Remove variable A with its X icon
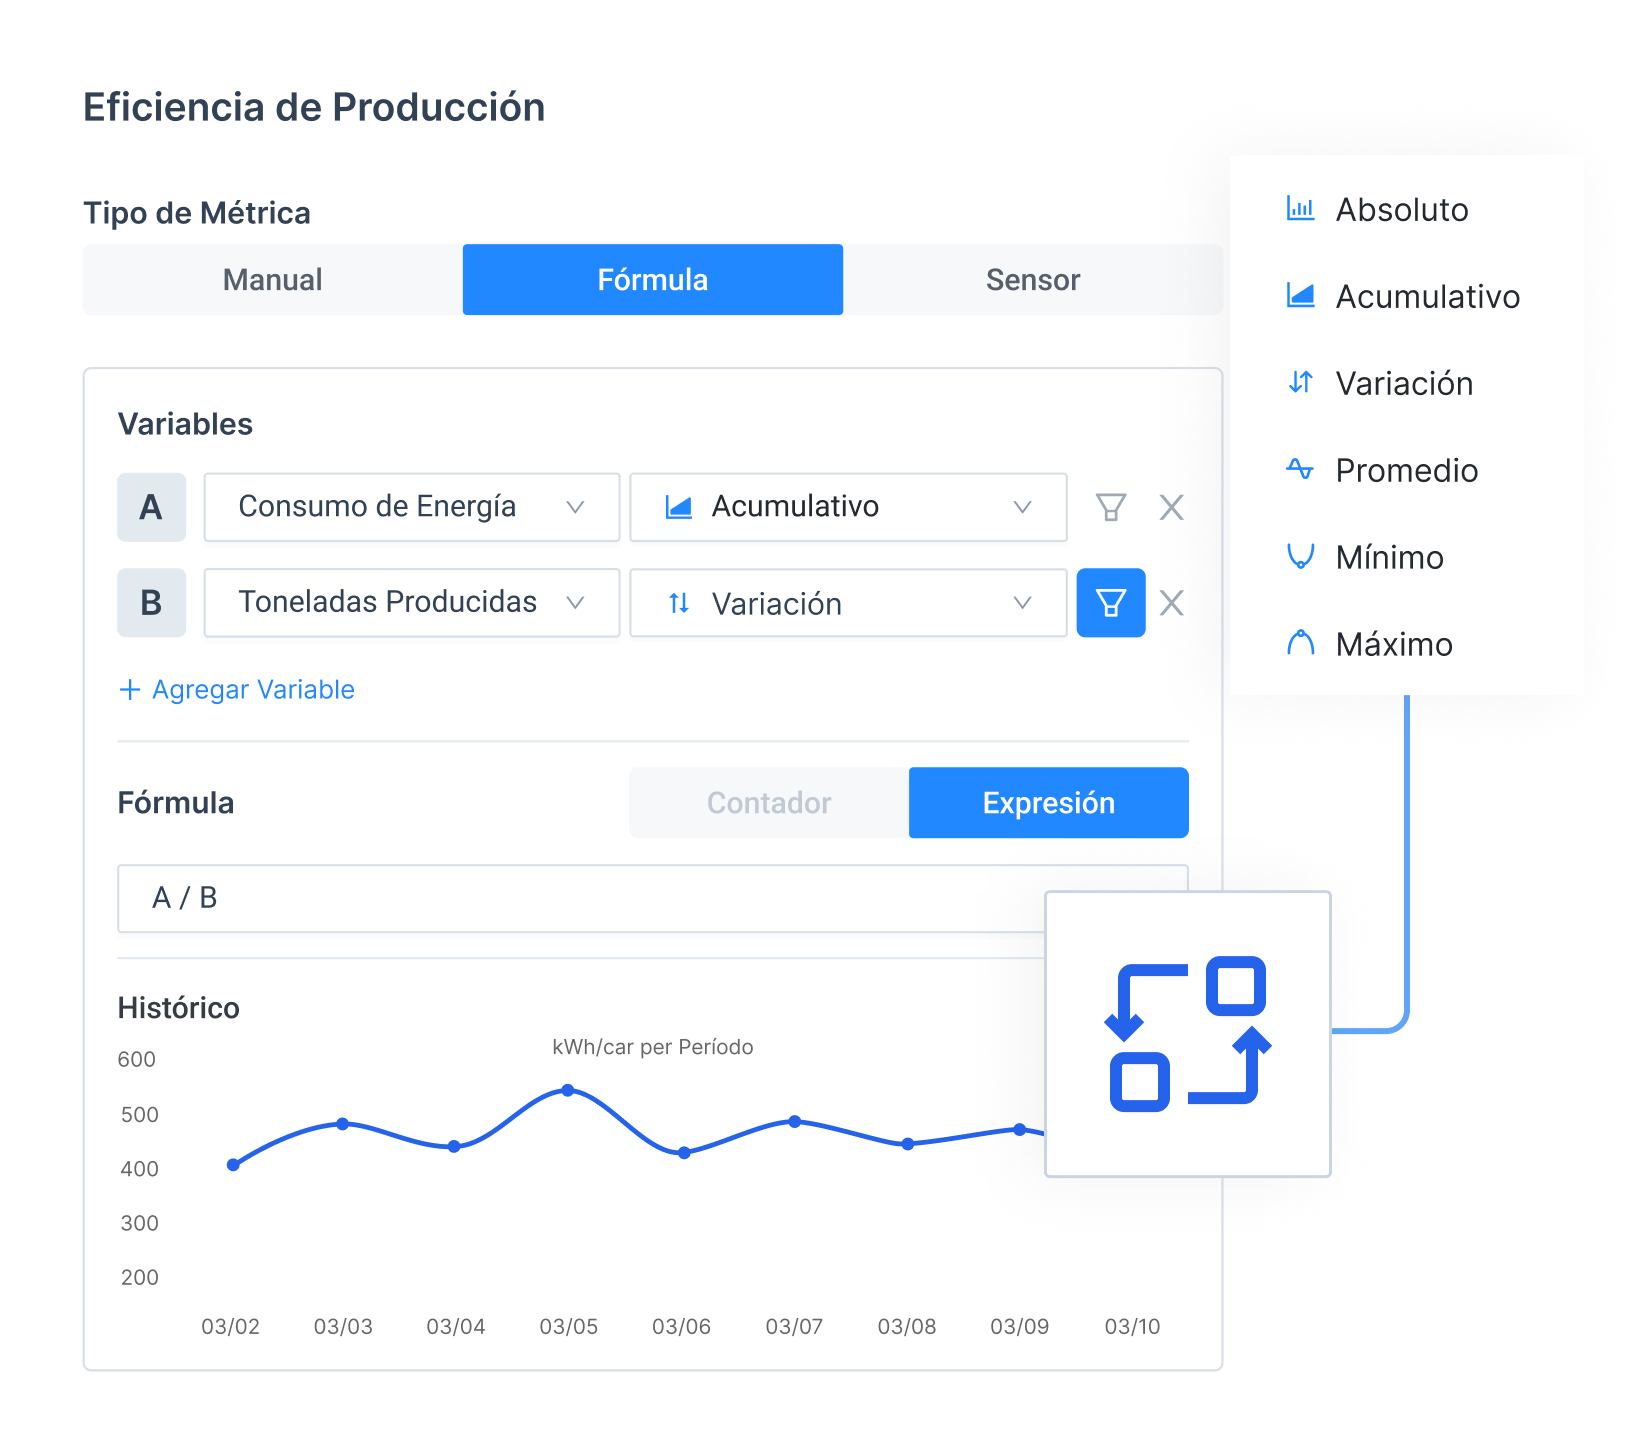1644x1441 pixels. [1171, 507]
